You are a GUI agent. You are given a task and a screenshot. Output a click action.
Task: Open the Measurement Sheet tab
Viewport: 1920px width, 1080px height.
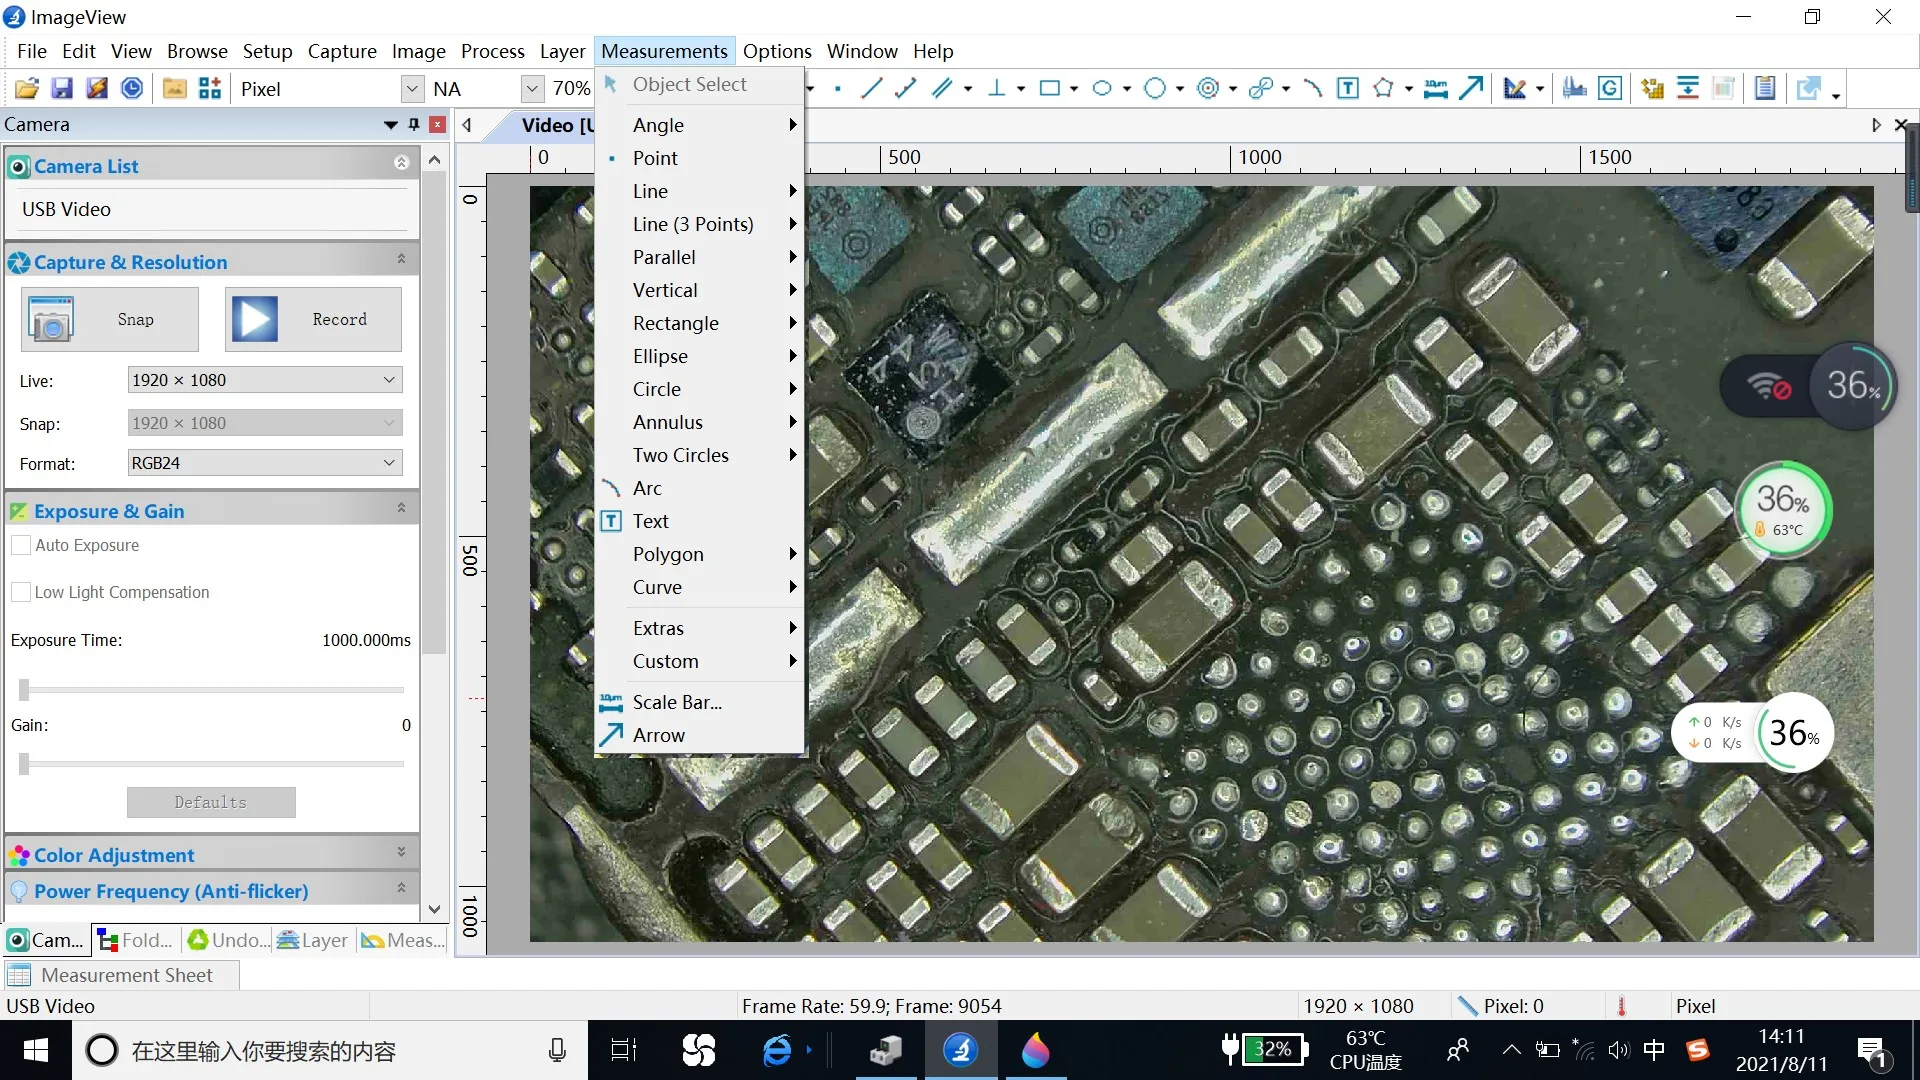click(126, 975)
